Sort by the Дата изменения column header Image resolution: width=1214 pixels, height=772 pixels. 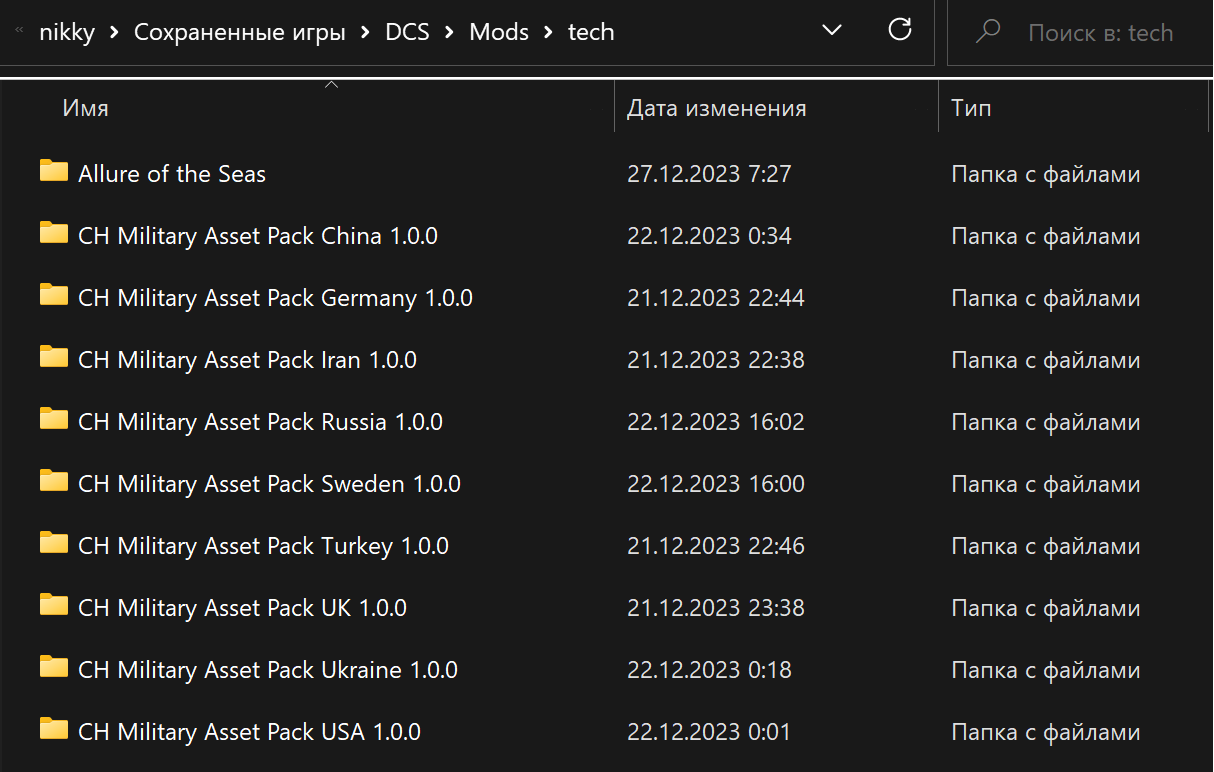717,108
